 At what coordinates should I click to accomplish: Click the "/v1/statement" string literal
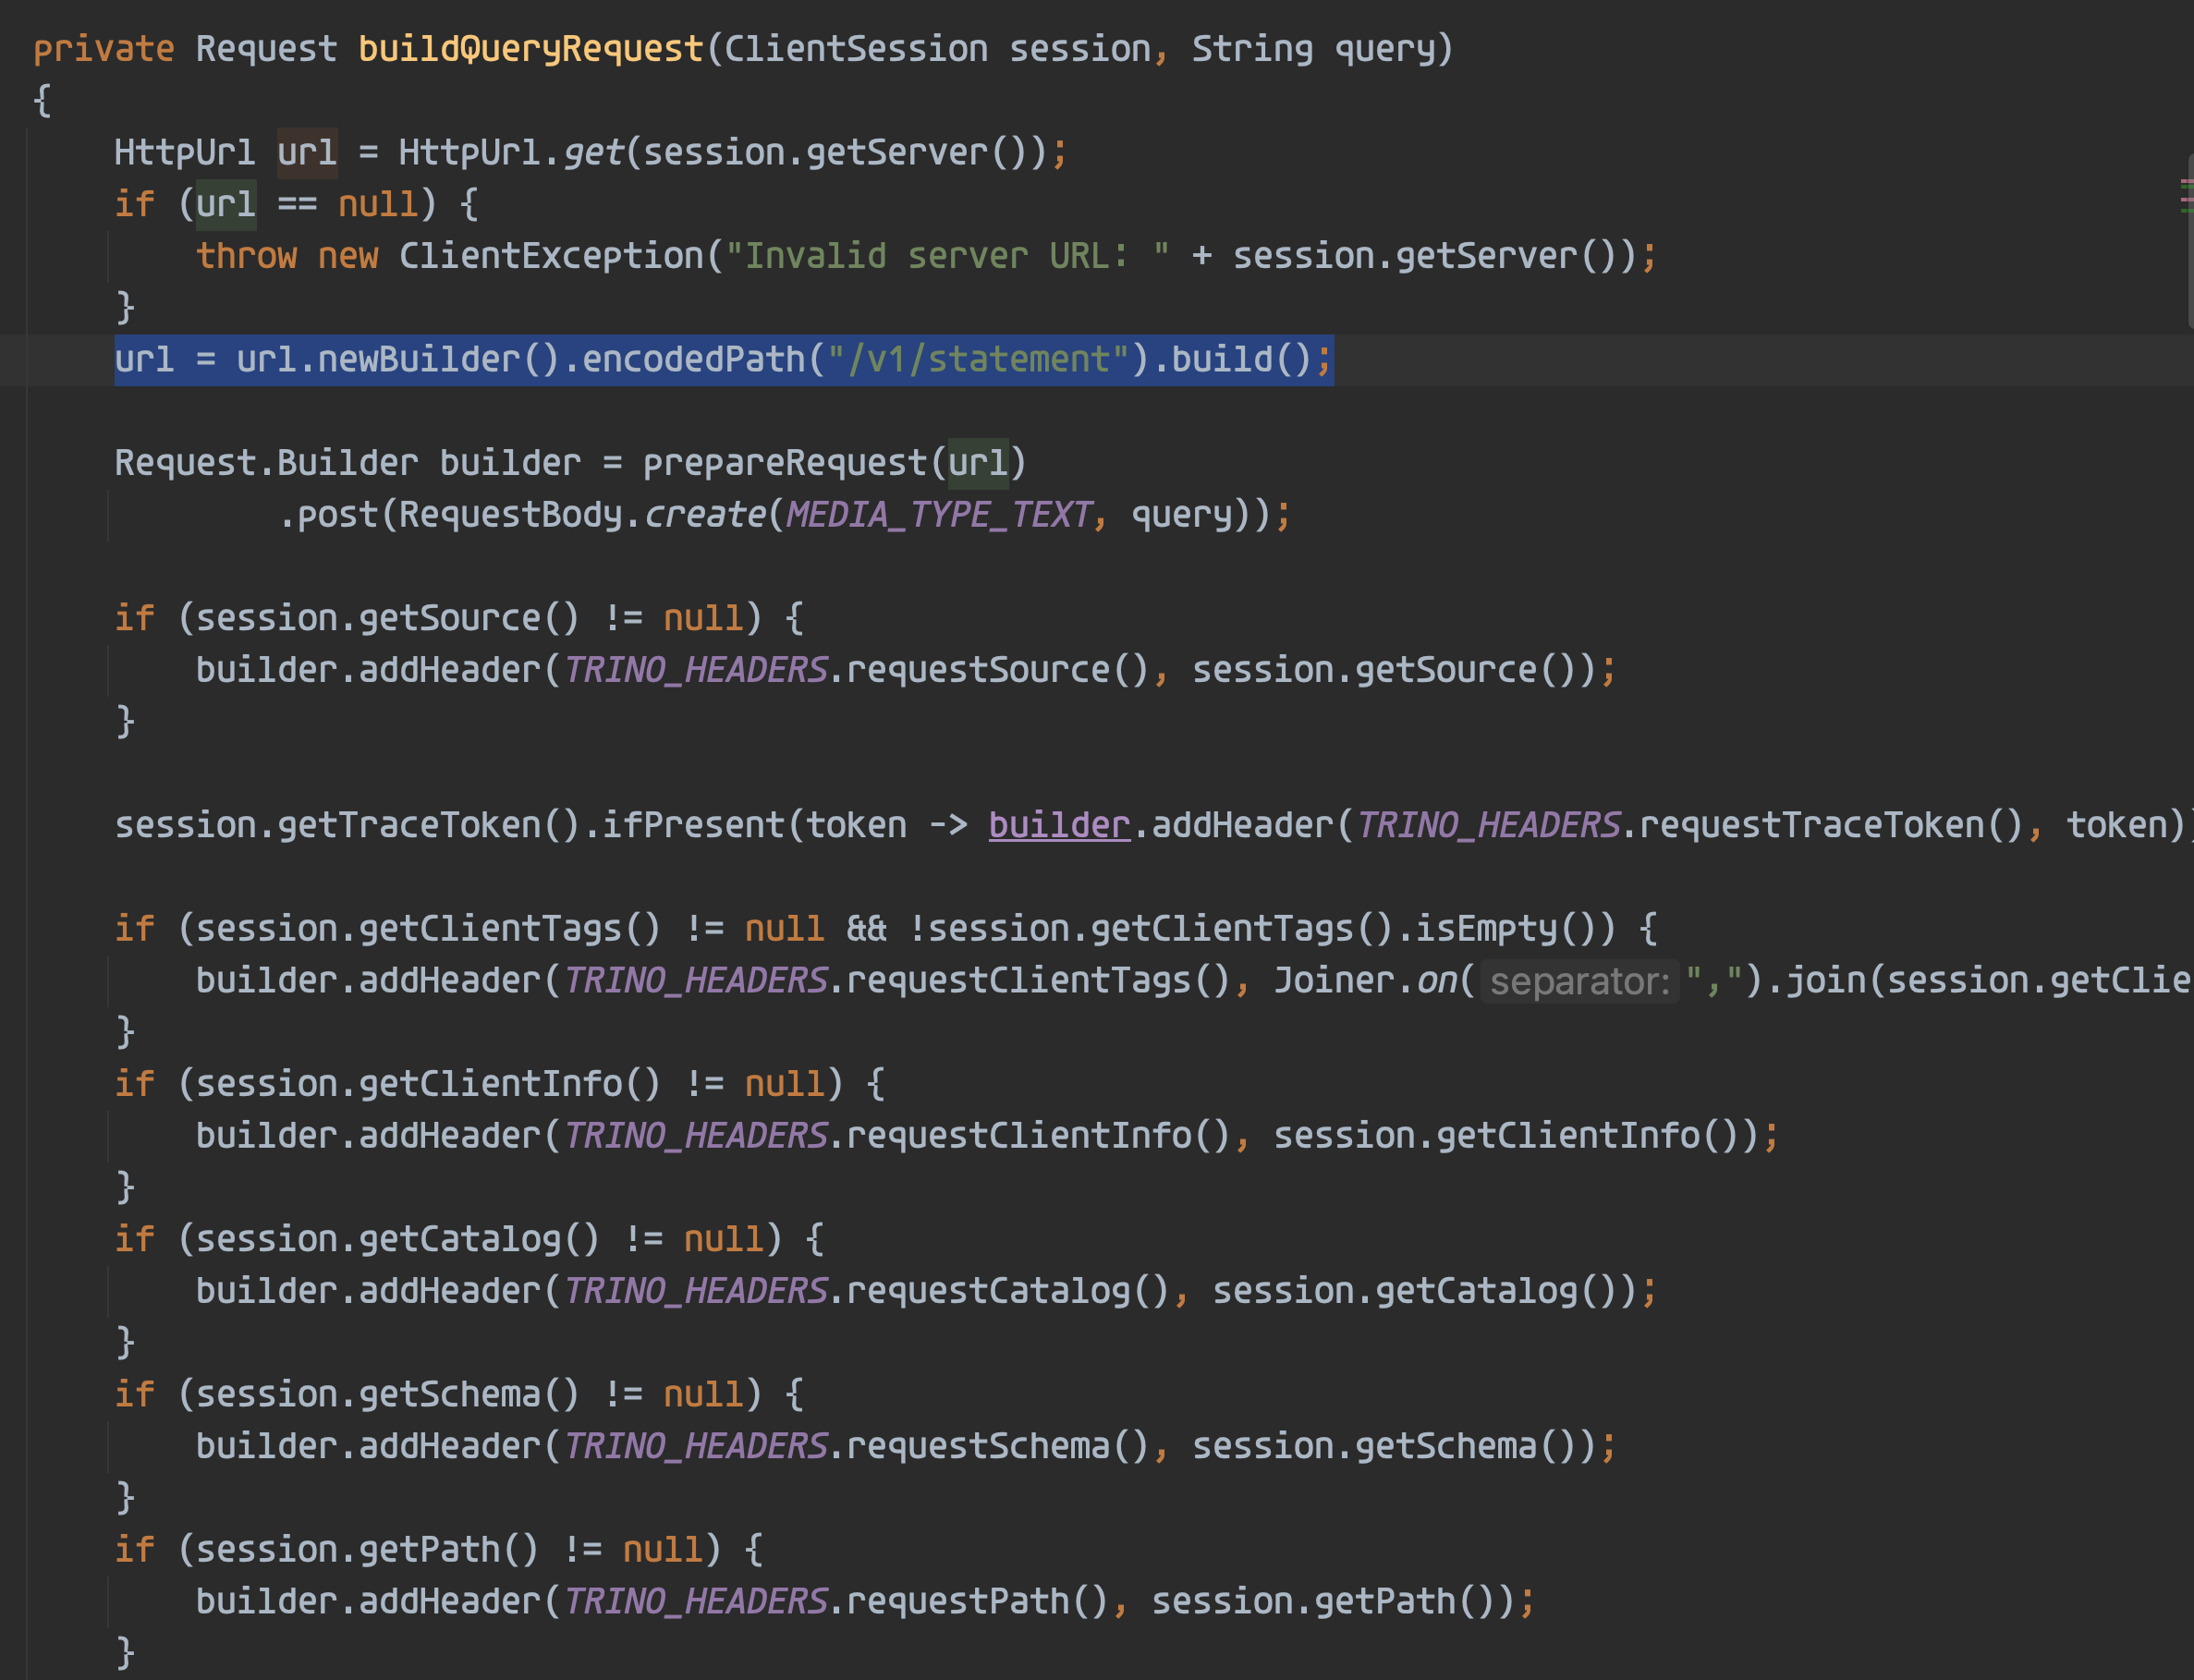point(977,359)
